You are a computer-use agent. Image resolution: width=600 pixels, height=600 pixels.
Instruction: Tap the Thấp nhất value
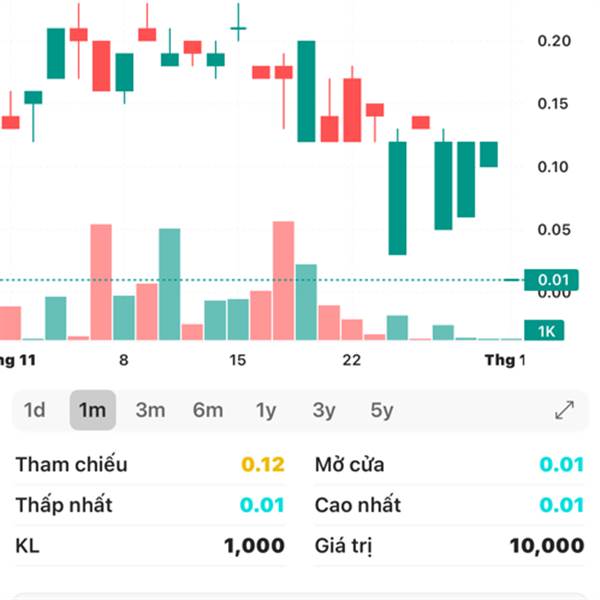[x=262, y=505]
